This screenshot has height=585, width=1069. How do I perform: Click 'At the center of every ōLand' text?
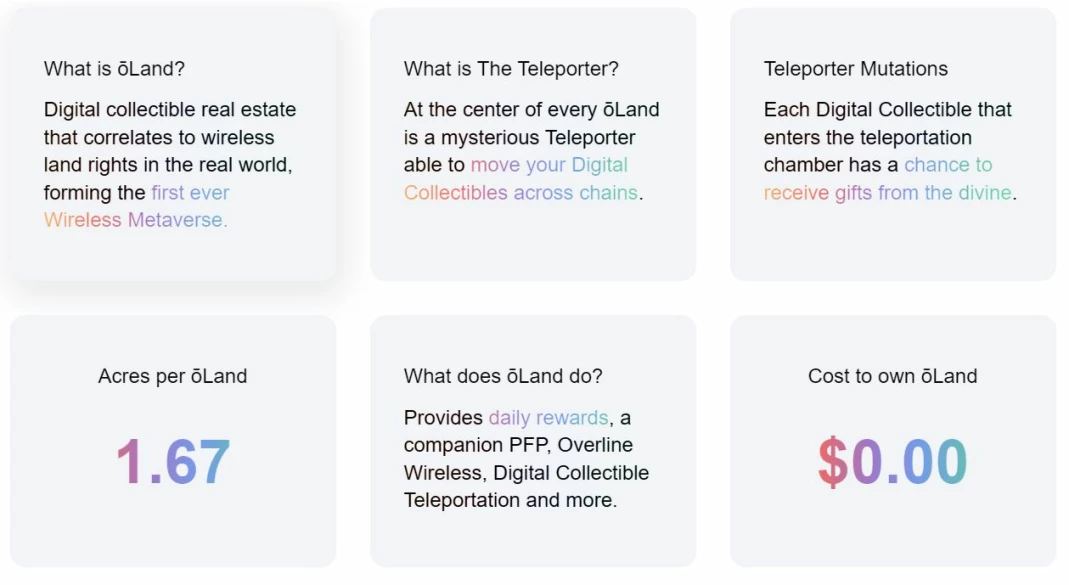[531, 110]
